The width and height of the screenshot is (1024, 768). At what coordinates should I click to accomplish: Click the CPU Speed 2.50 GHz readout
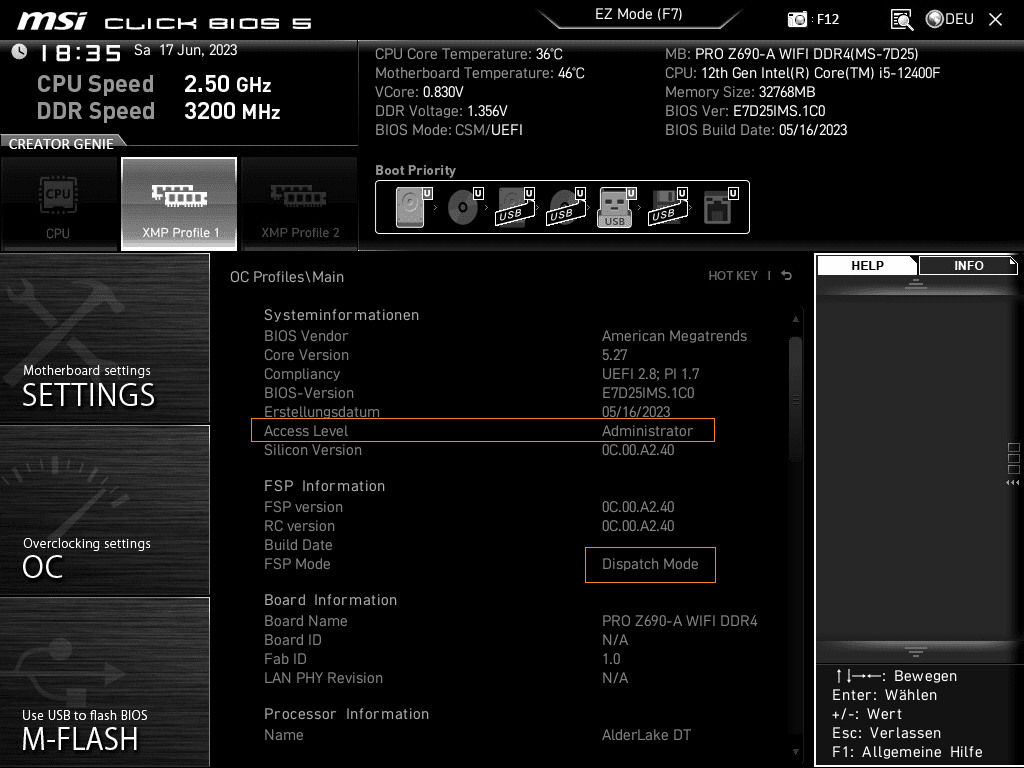coord(154,84)
